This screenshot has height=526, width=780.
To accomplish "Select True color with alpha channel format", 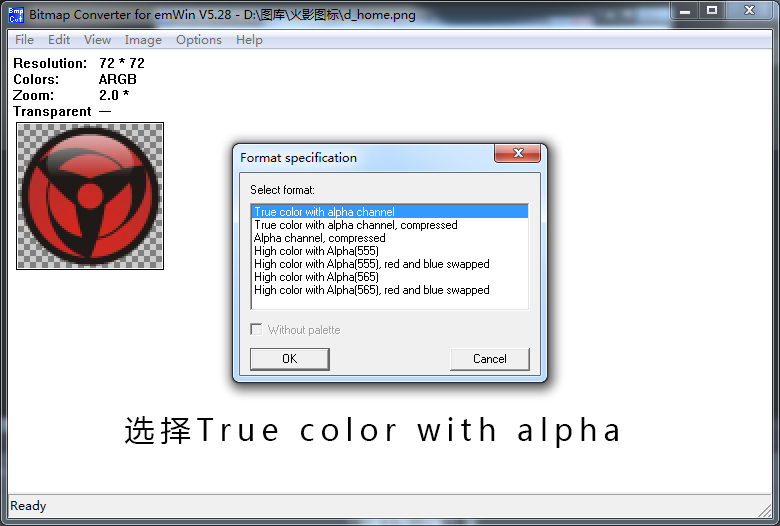I will [x=390, y=211].
